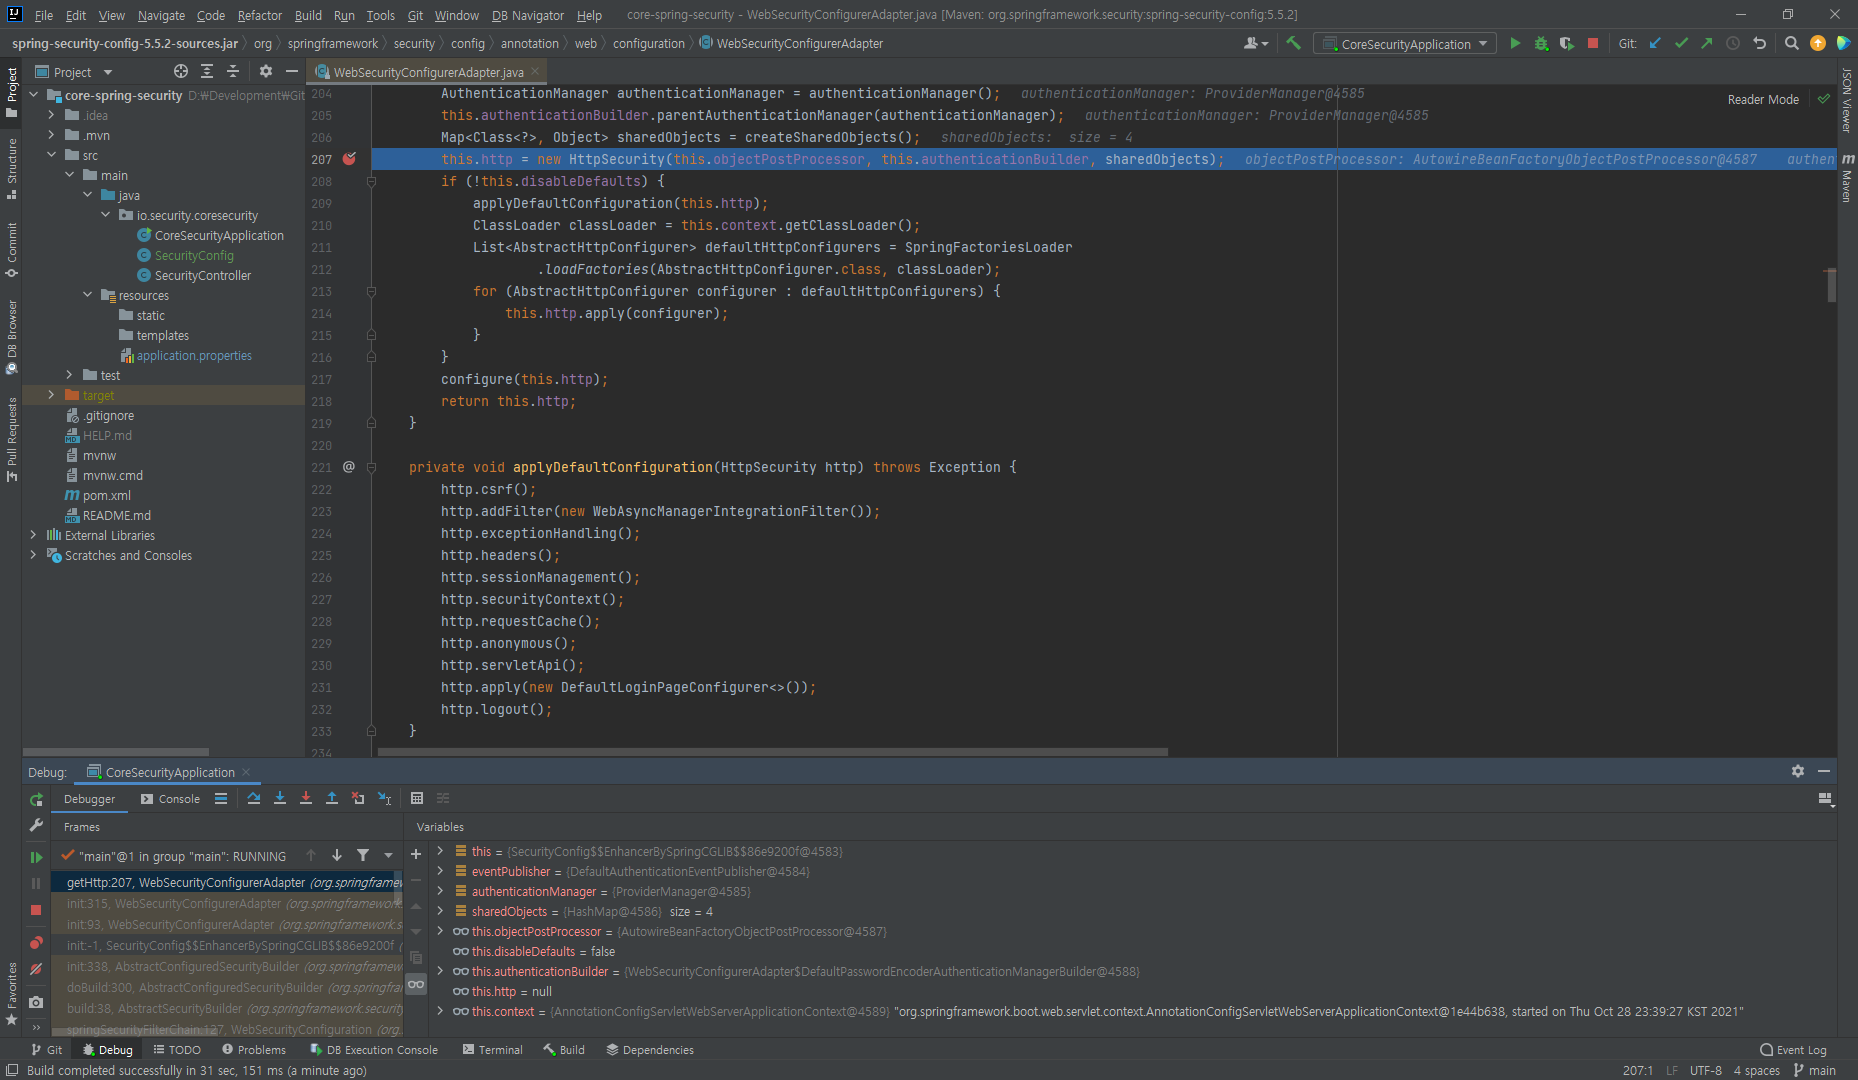Stop the app using the top toolbar stop icon
Viewport: 1858px width, 1080px height.
pyautogui.click(x=1593, y=43)
